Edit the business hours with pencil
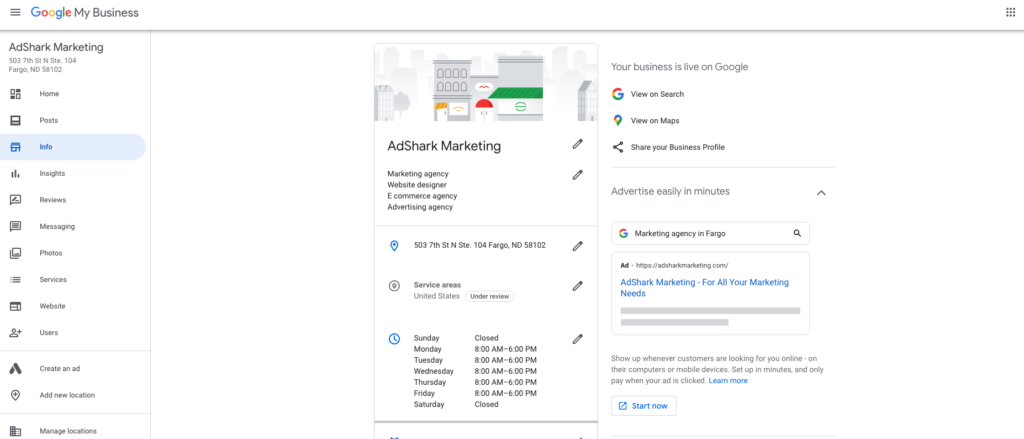Viewport: 1024px width, 439px height. click(x=577, y=339)
